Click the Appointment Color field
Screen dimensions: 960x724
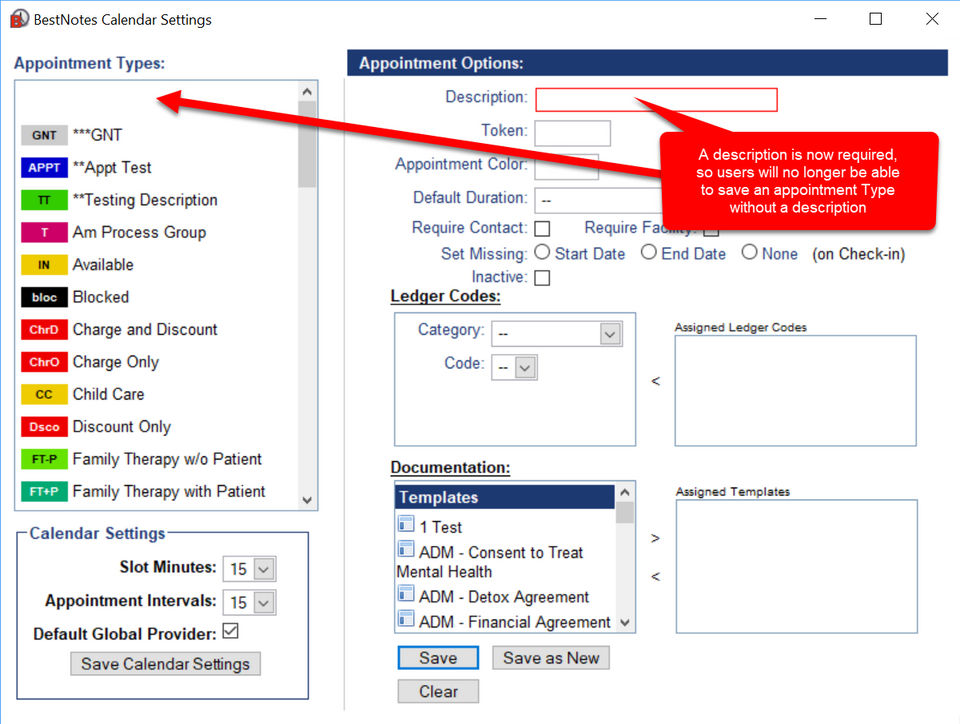566,166
